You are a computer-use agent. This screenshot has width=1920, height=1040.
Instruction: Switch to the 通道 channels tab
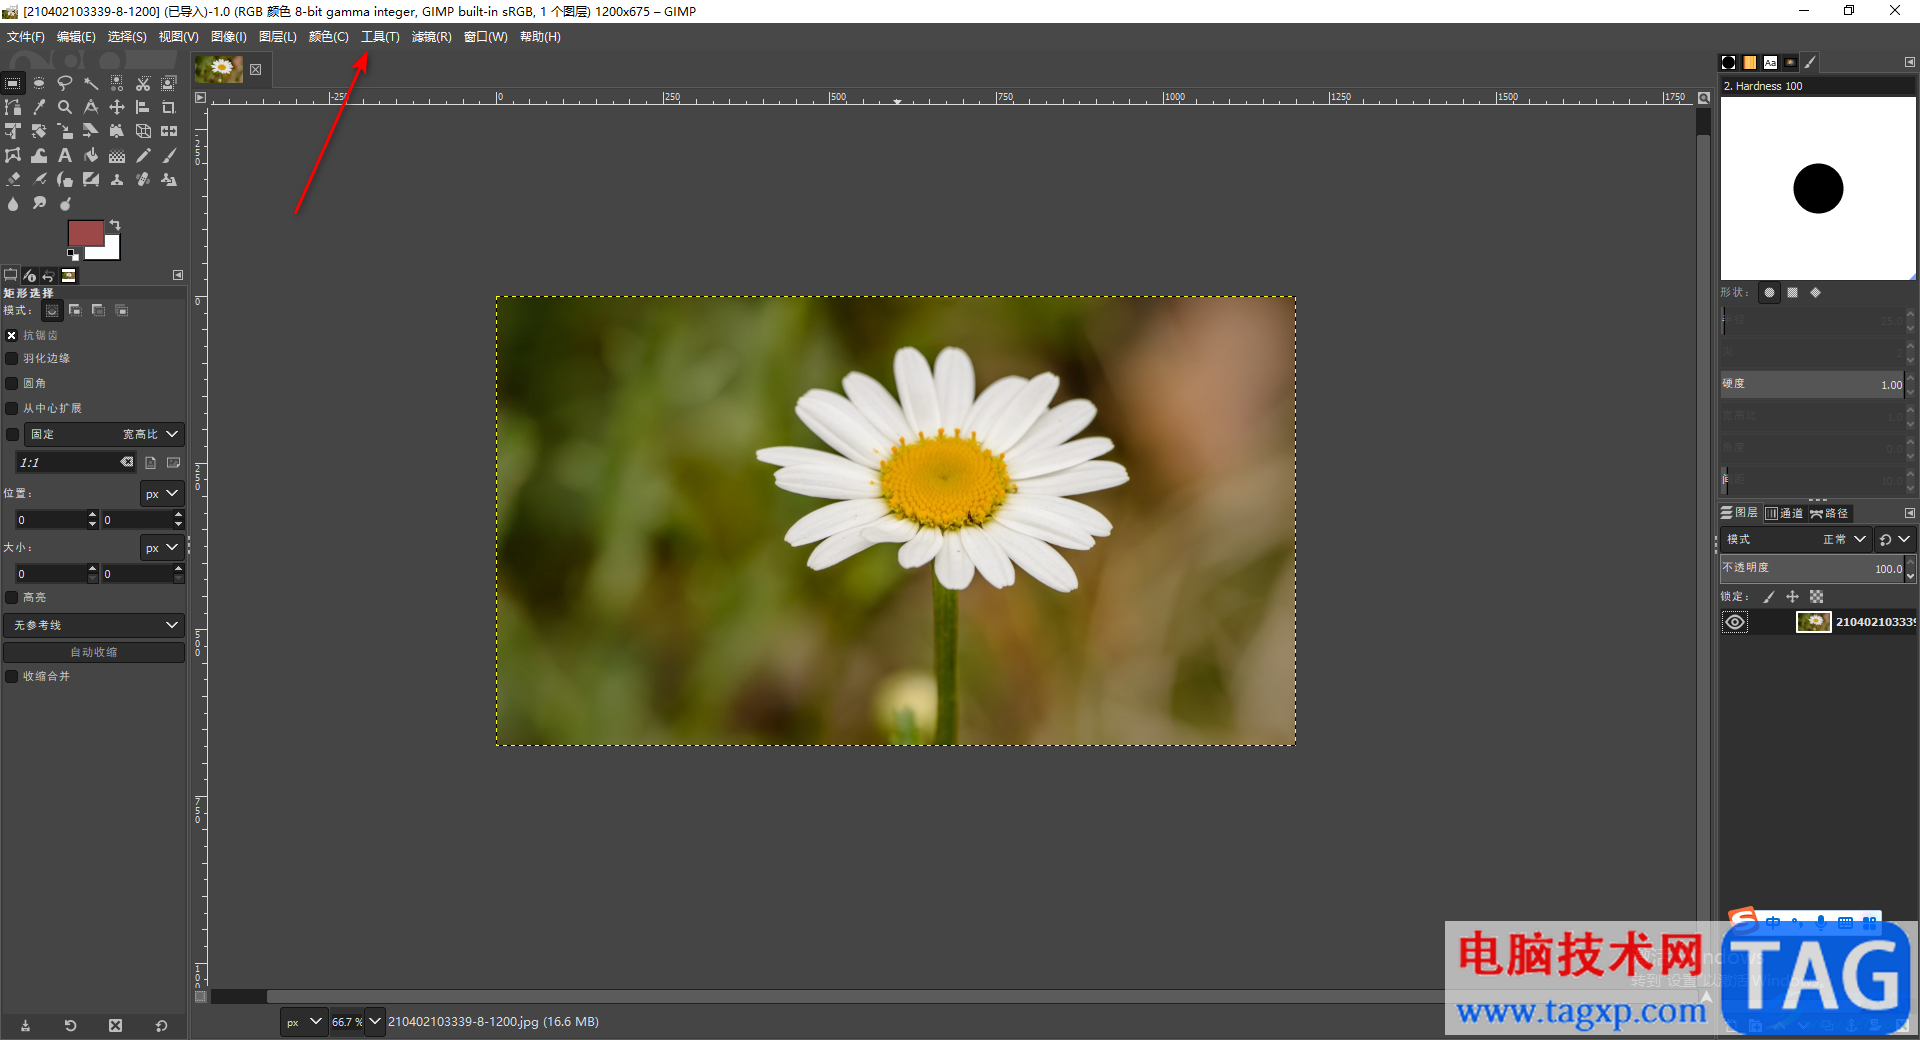(x=1784, y=513)
